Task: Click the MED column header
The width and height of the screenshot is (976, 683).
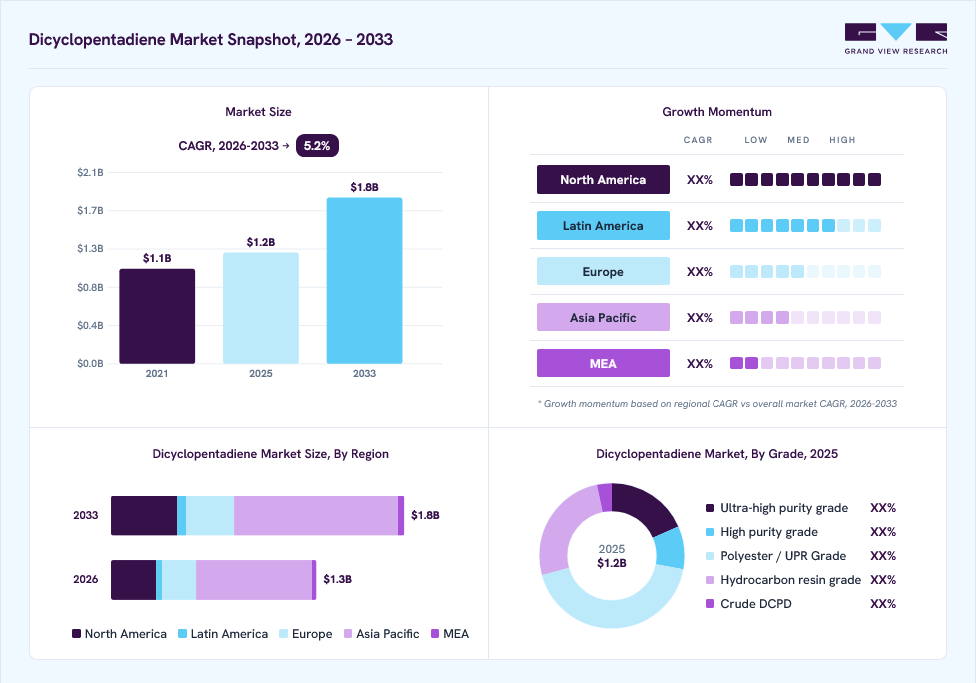Action: tap(798, 140)
